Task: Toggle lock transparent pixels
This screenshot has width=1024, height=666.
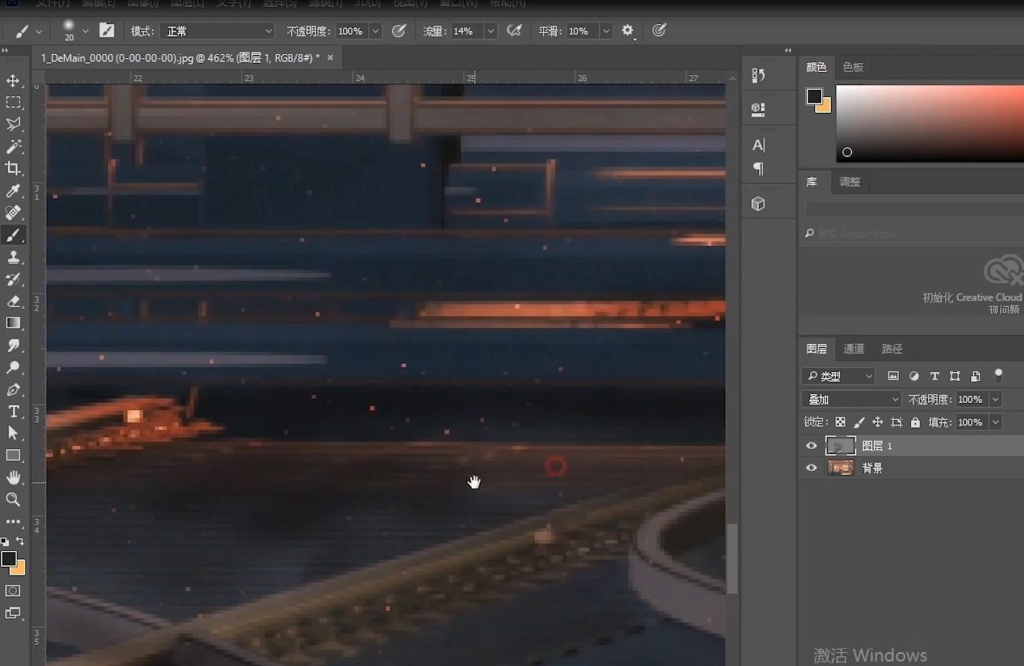Action: (840, 422)
